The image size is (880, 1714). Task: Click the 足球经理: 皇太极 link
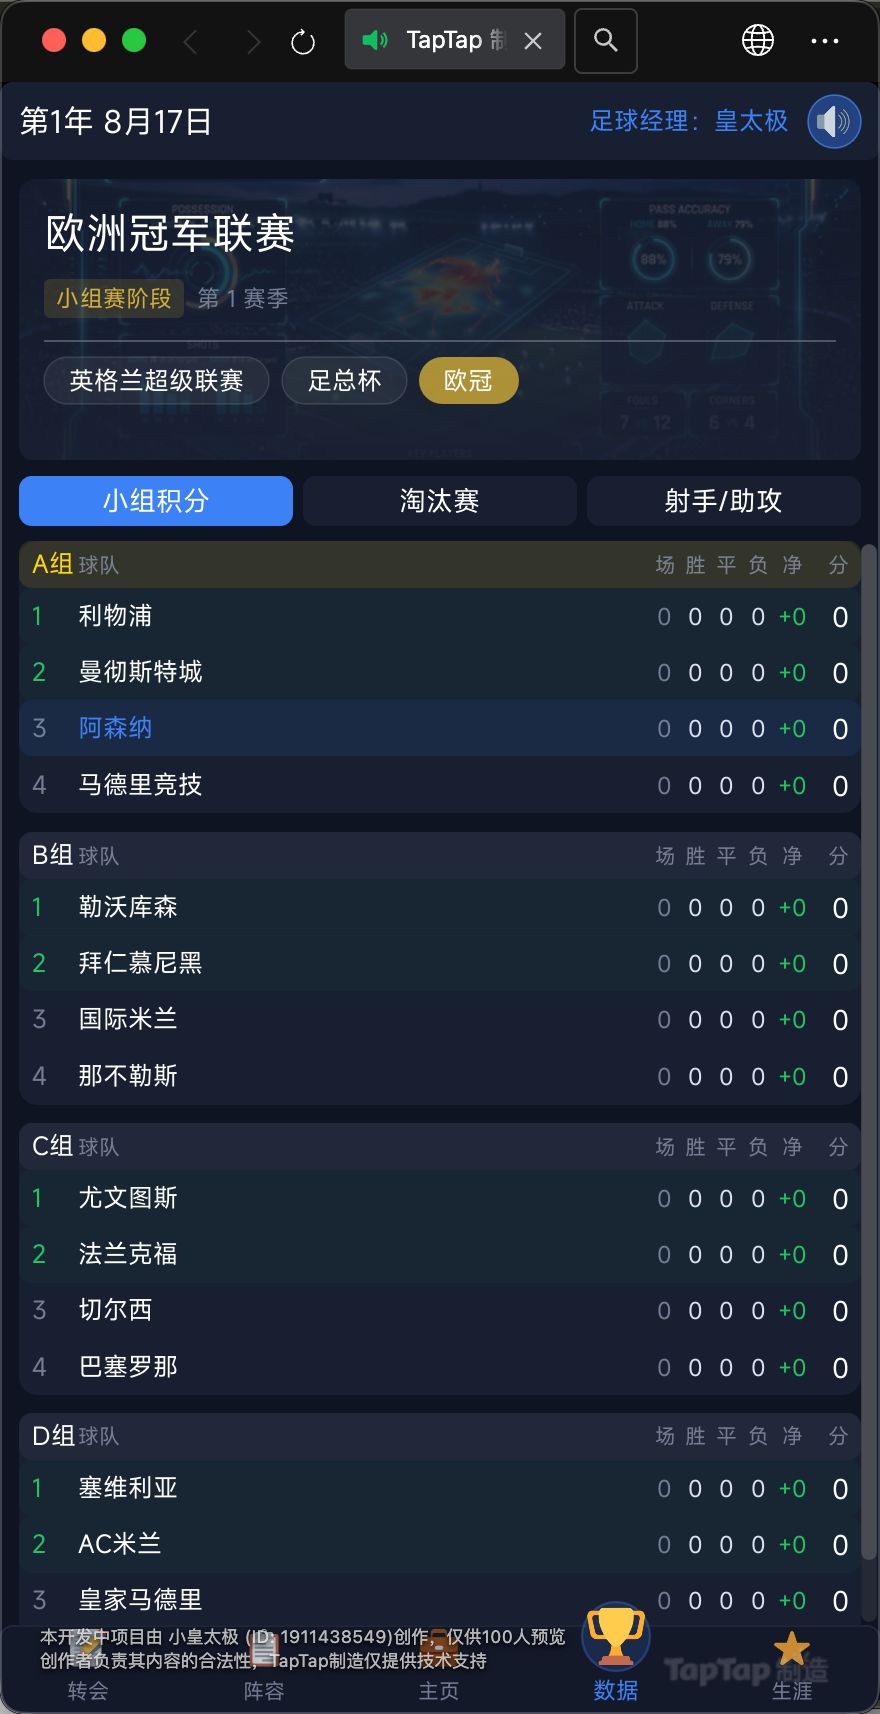pyautogui.click(x=688, y=122)
